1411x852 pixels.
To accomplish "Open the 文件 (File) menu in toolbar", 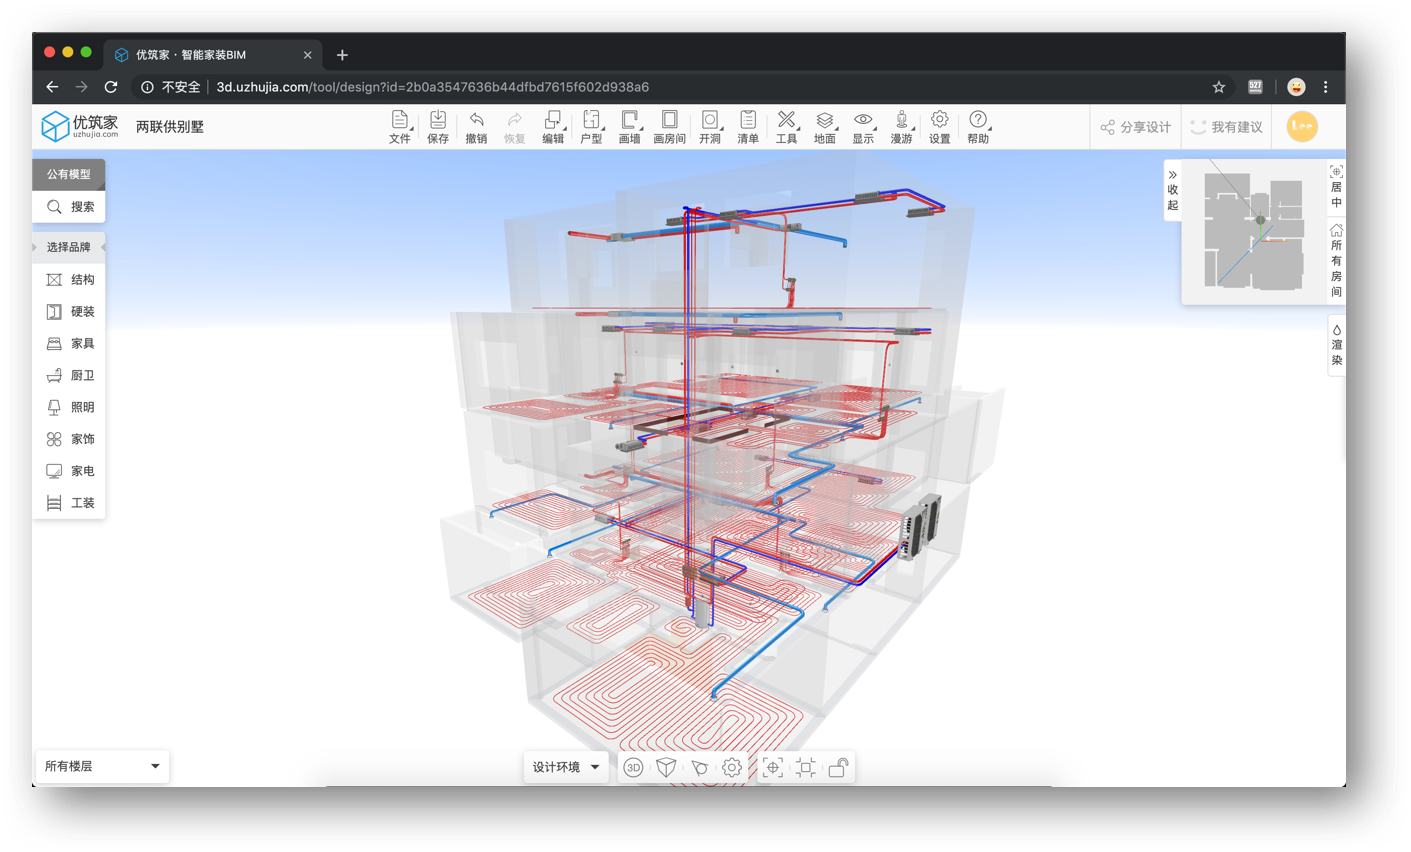I will click(400, 127).
